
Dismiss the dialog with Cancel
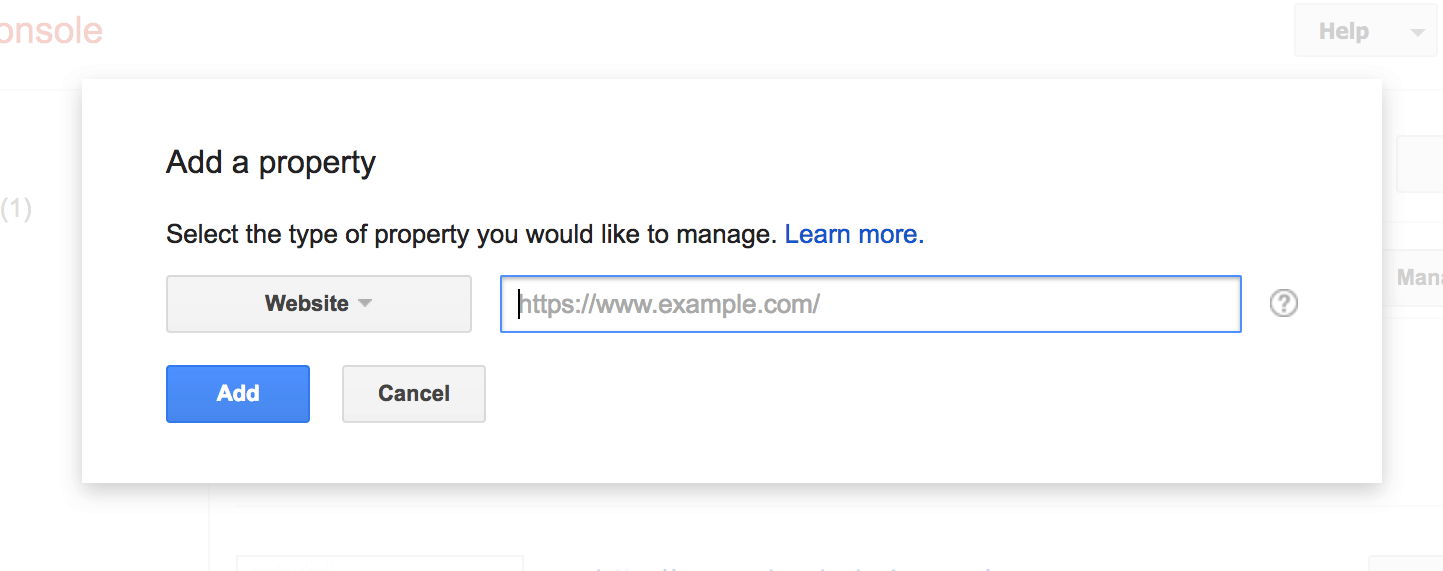click(x=414, y=393)
